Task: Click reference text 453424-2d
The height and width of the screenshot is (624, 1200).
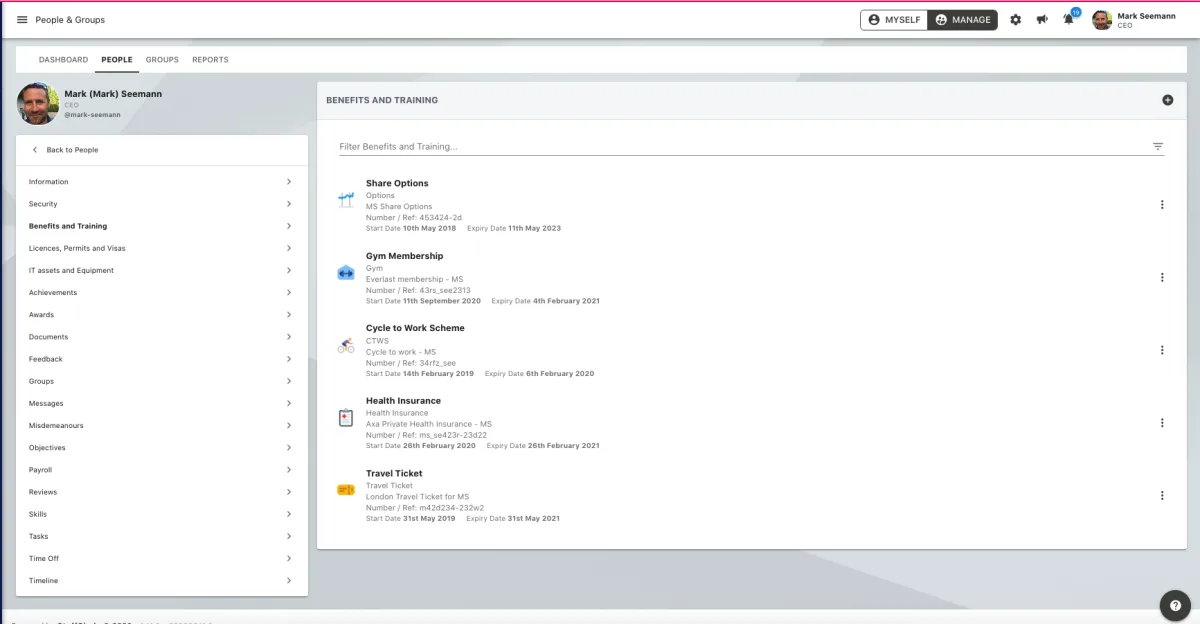Action: (x=440, y=217)
